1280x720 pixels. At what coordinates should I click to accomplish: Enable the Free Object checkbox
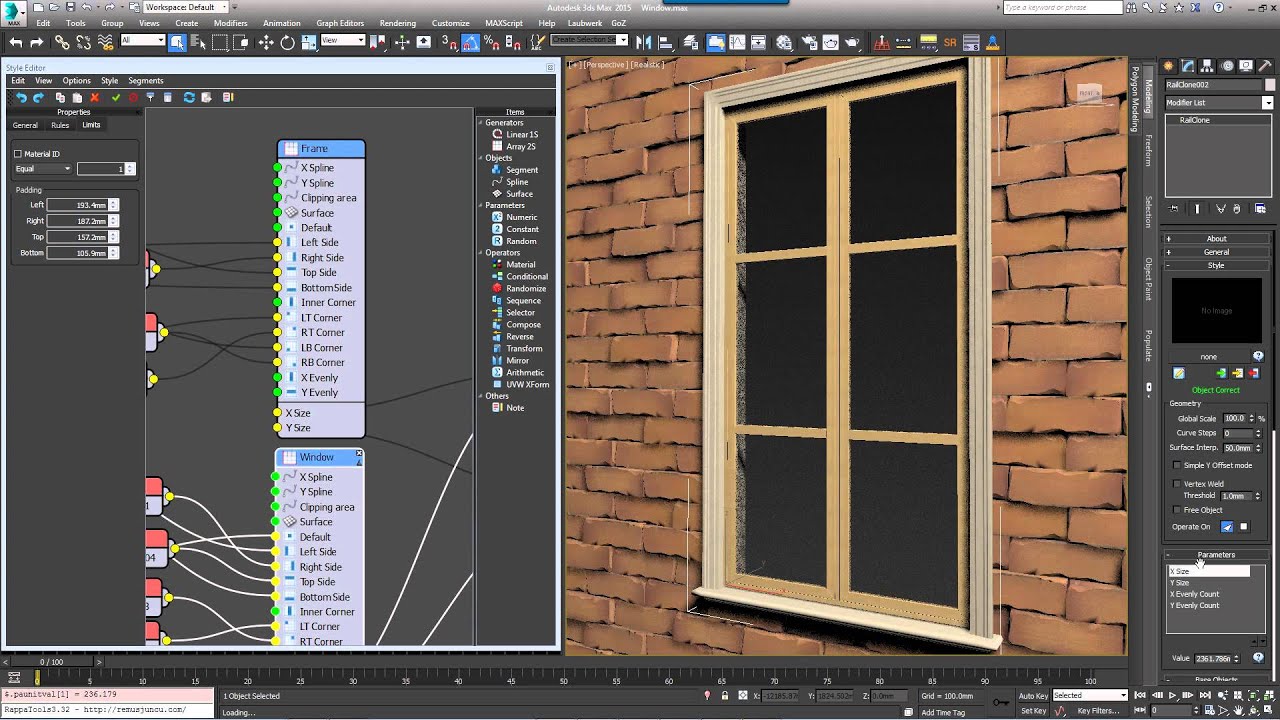1177,510
